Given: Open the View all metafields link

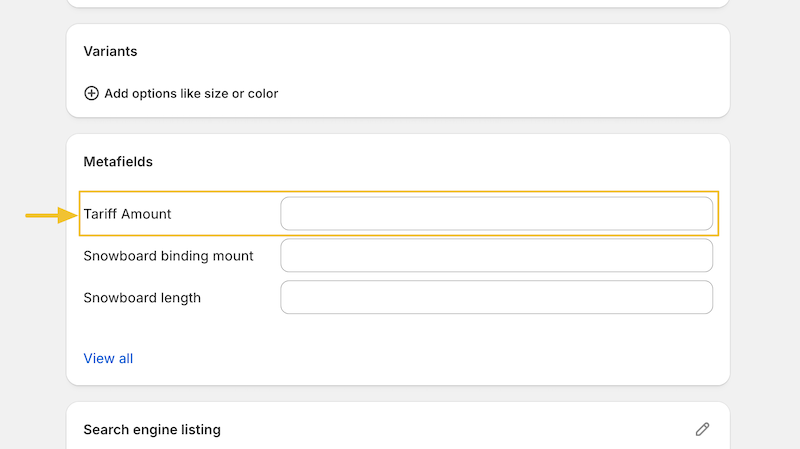Looking at the screenshot, I should point(108,359).
